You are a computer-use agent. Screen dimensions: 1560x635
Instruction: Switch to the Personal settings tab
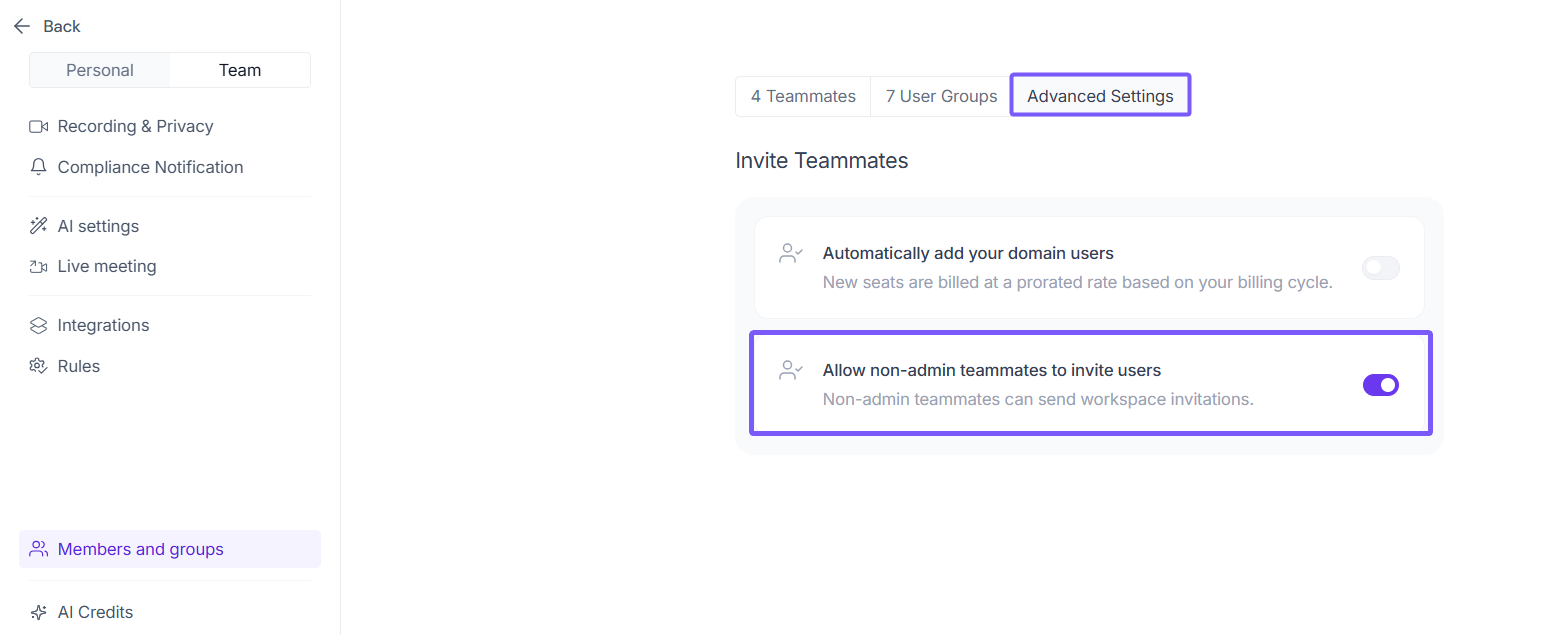100,70
